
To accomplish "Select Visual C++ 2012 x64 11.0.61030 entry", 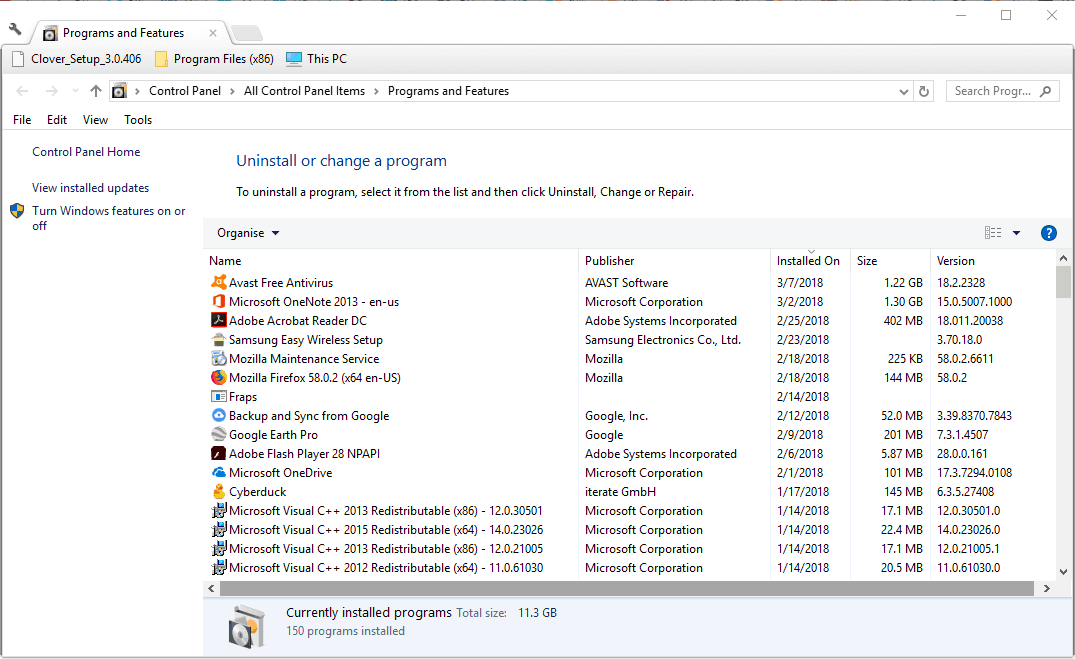I will pyautogui.click(x=386, y=568).
